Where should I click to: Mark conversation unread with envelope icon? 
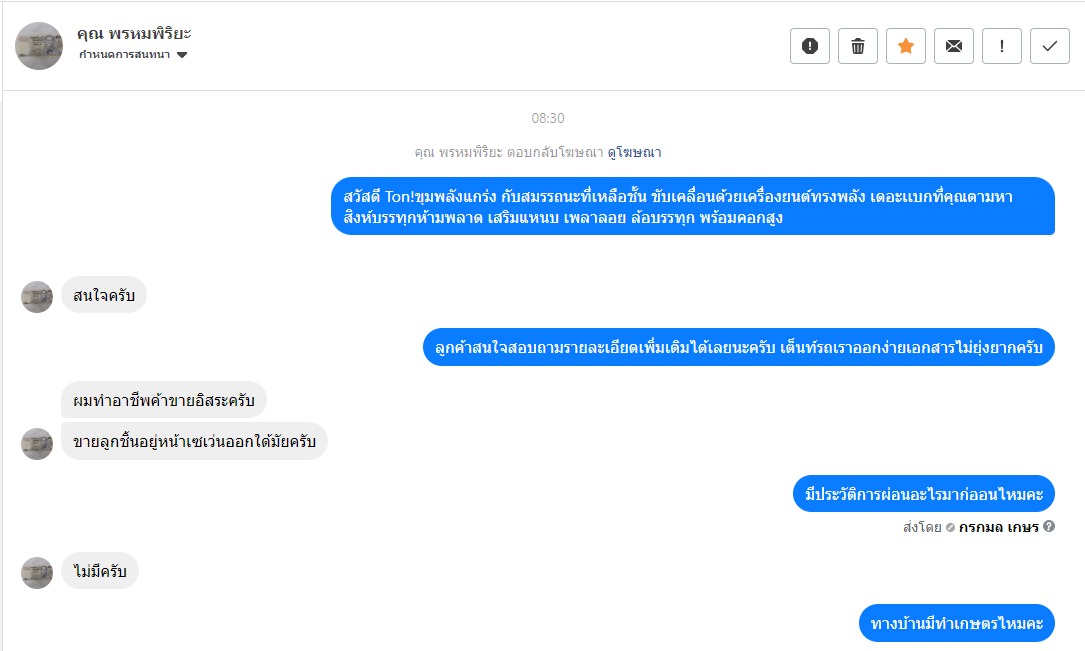pos(954,46)
